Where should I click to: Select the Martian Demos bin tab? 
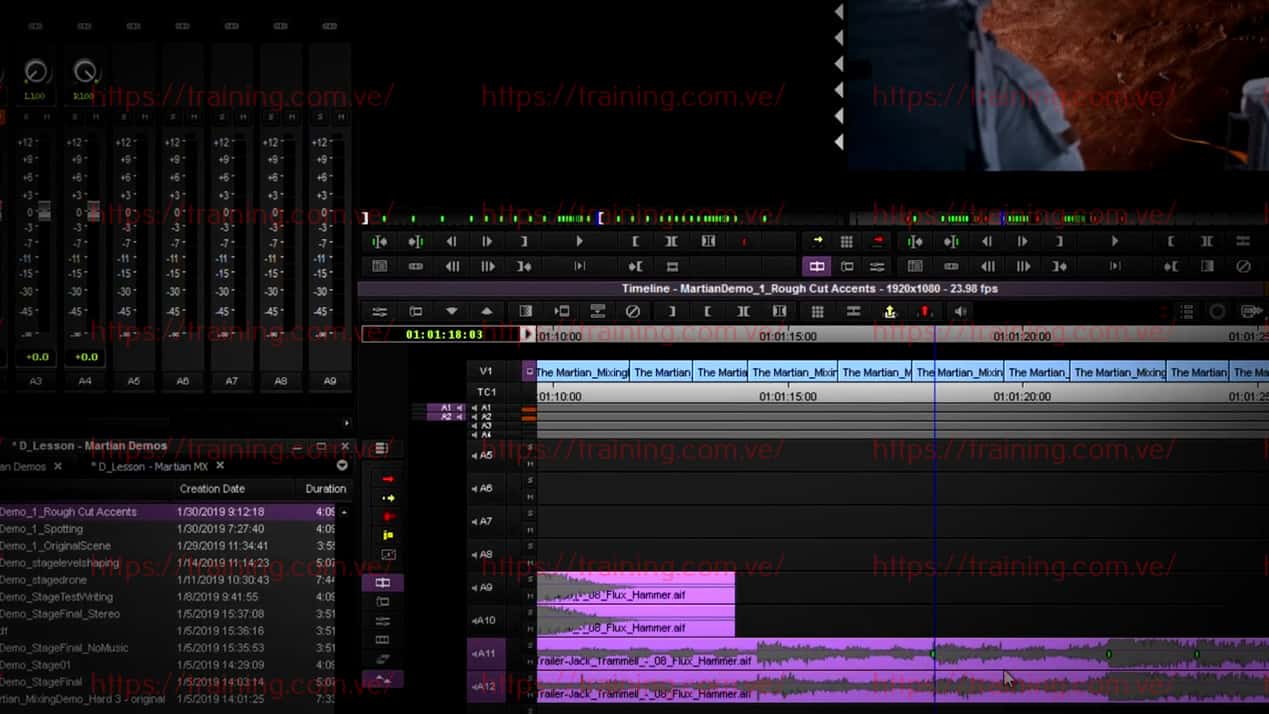(x=25, y=466)
